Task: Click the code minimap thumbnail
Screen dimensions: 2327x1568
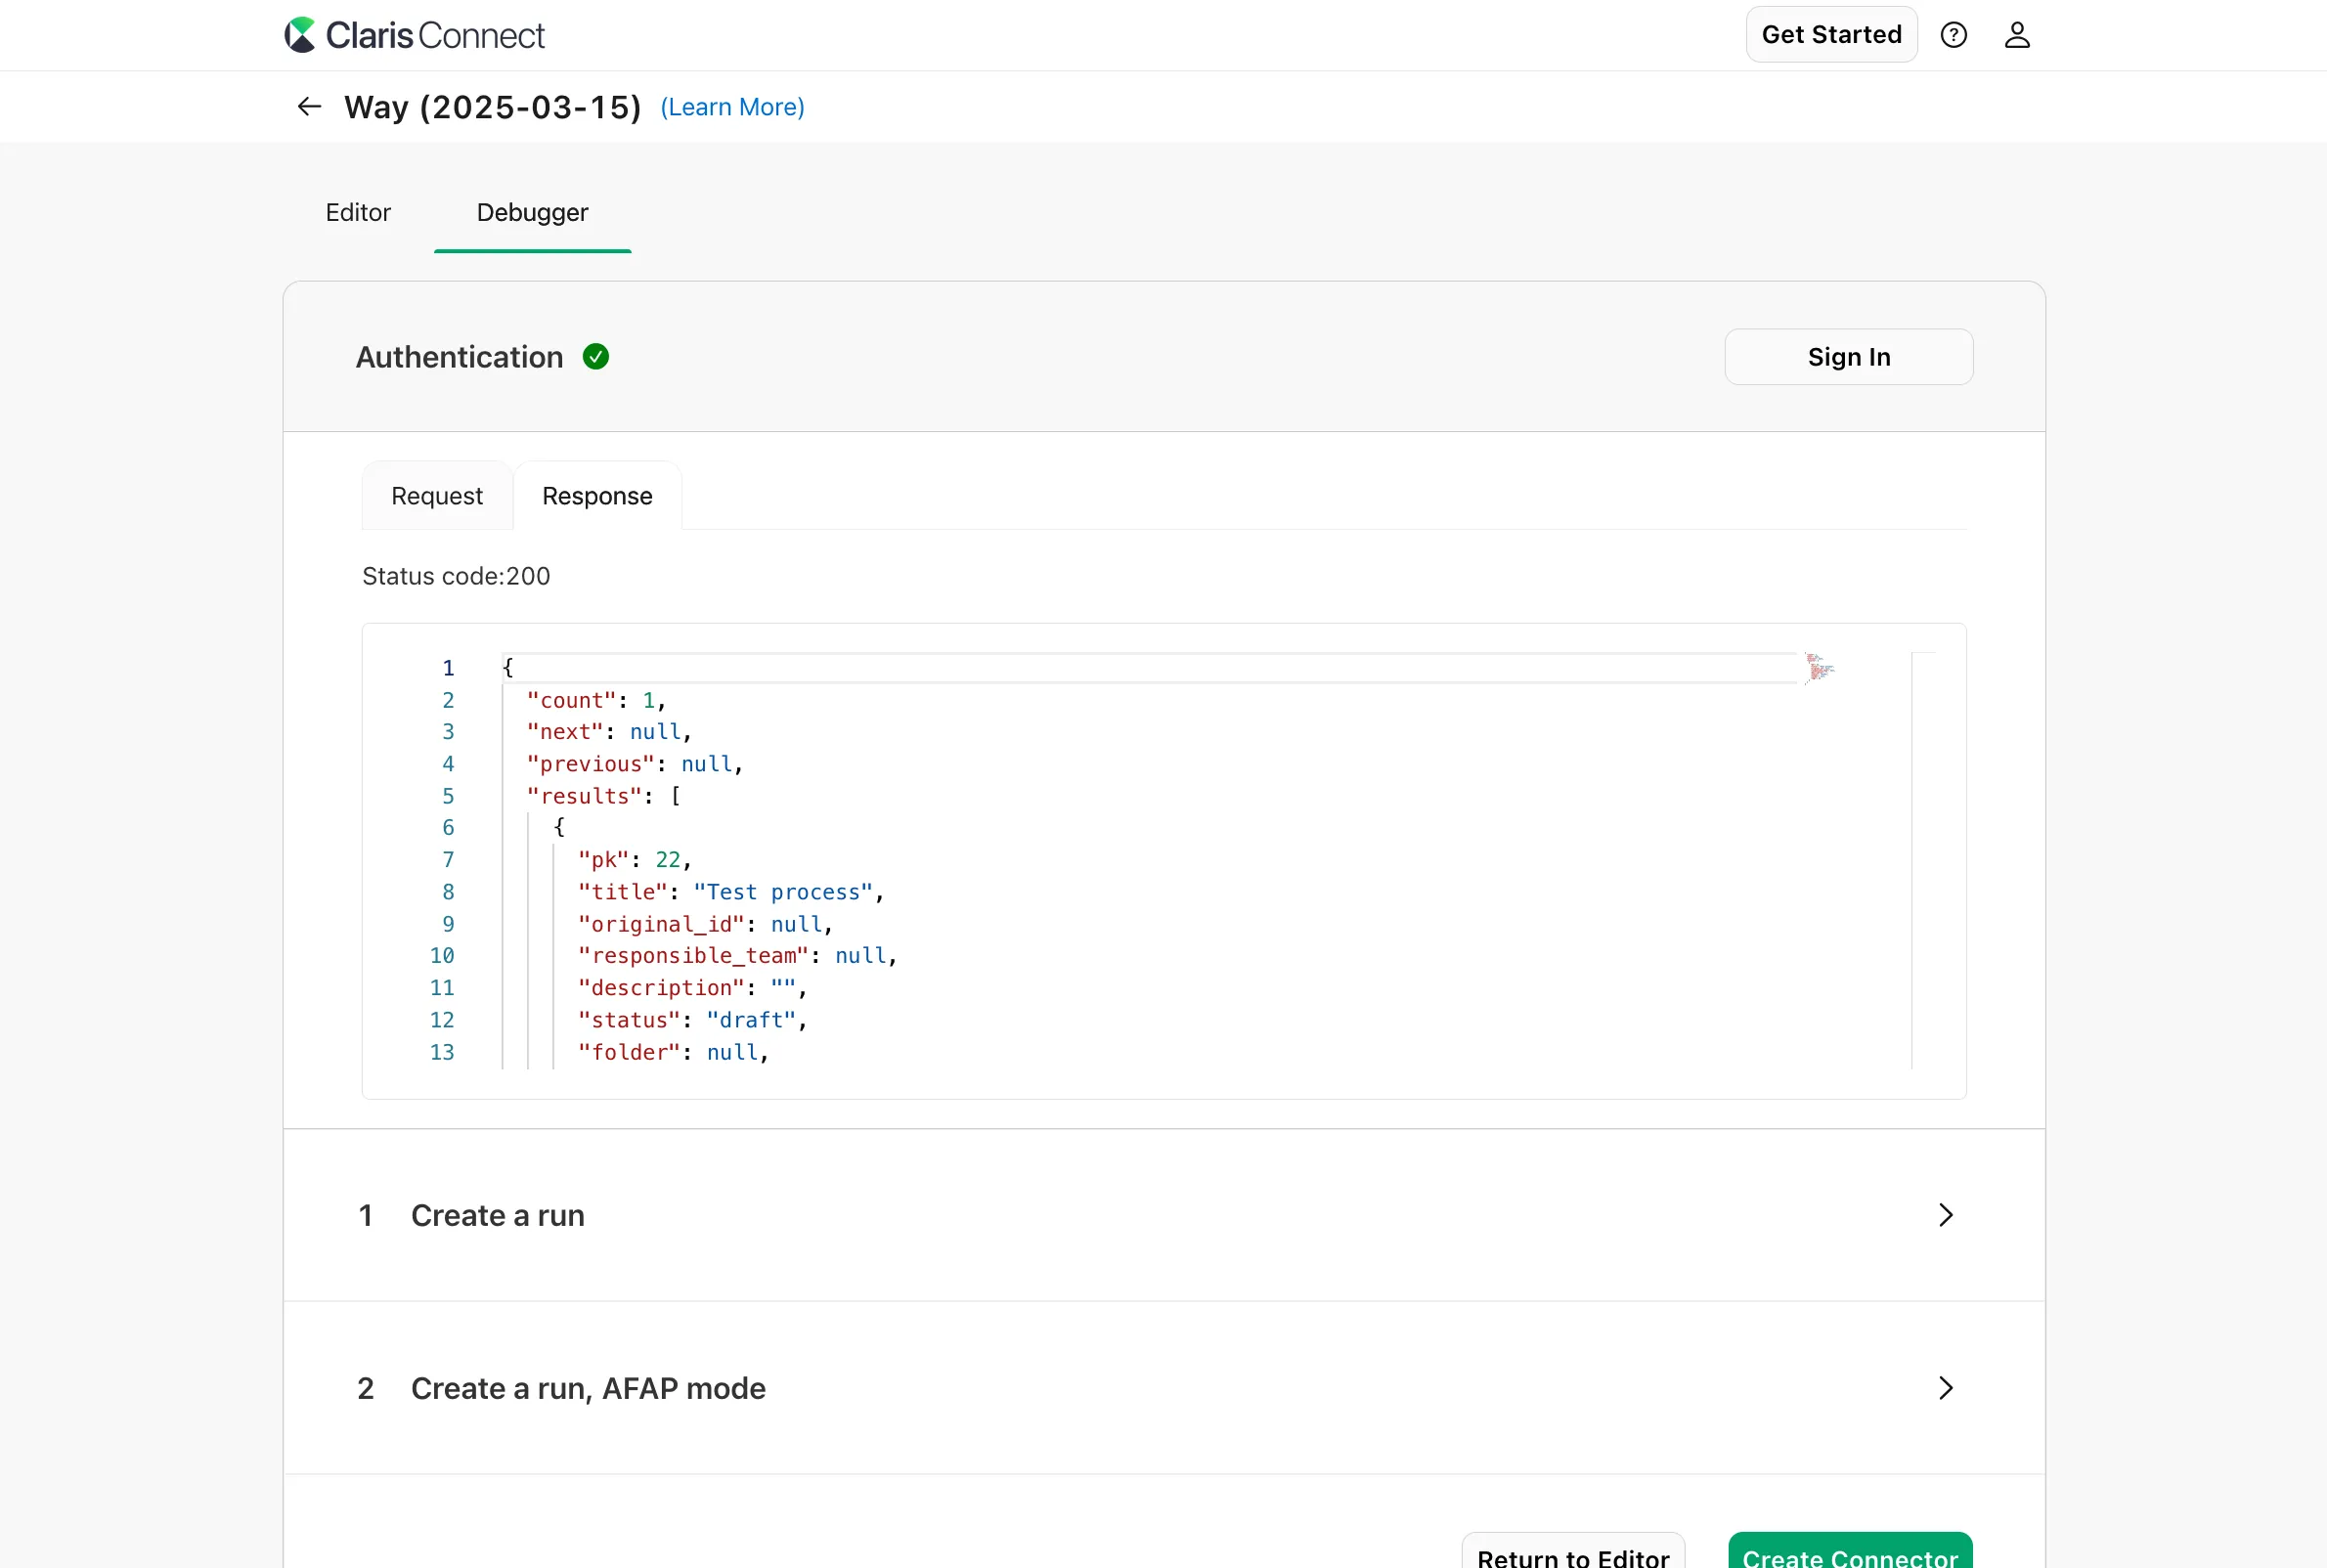Action: pos(1819,667)
